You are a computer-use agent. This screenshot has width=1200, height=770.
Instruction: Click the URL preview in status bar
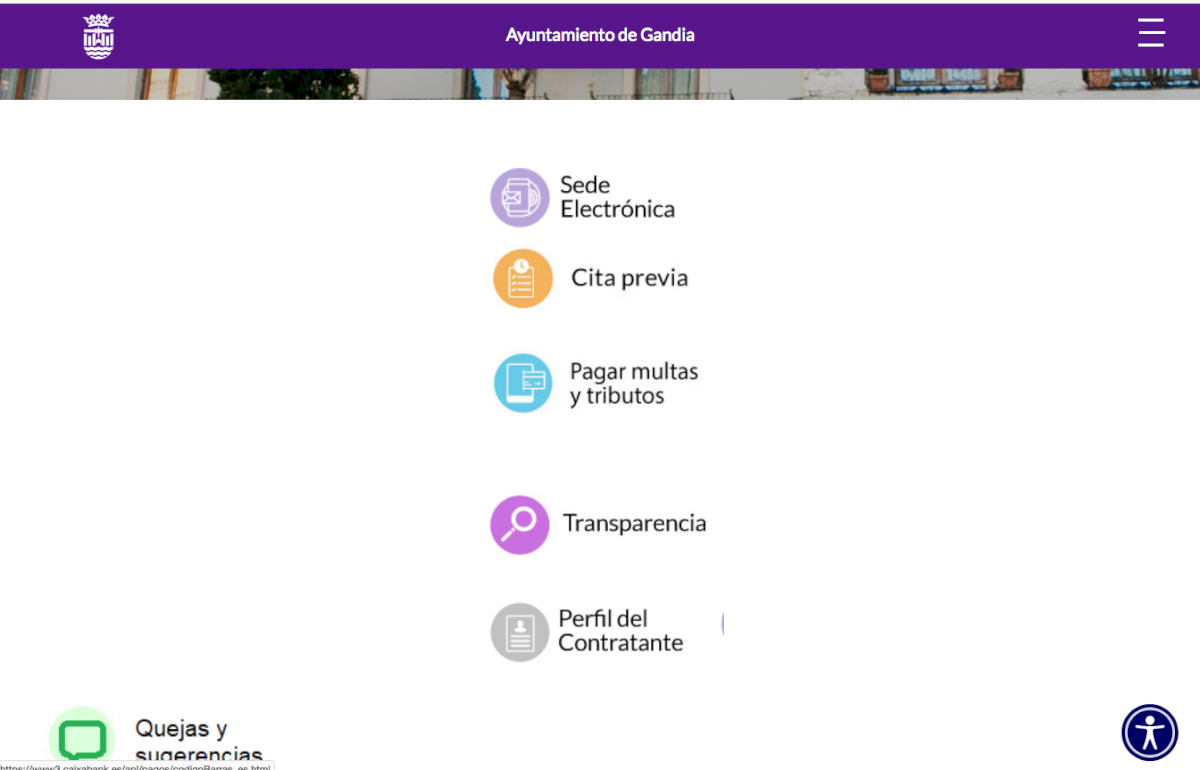[135, 766]
